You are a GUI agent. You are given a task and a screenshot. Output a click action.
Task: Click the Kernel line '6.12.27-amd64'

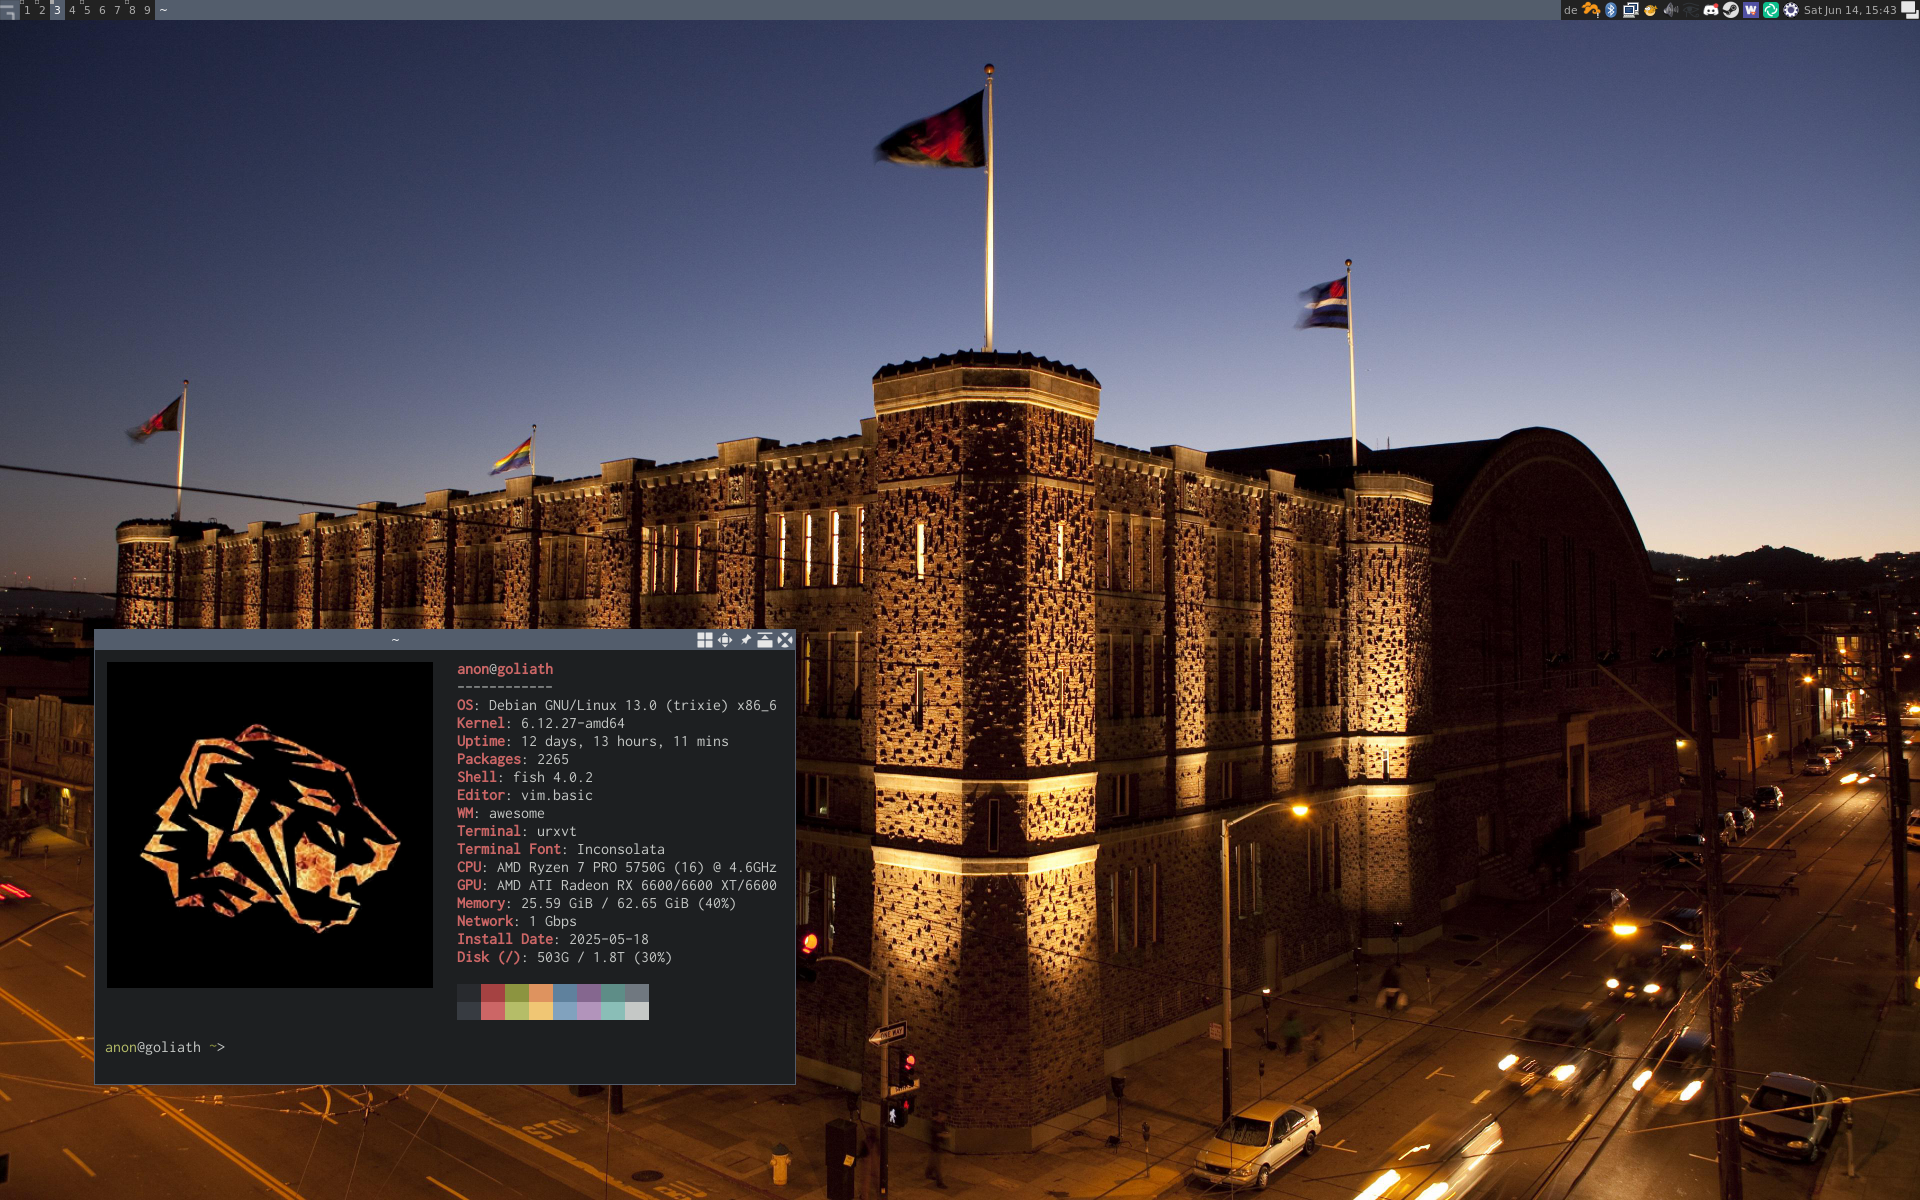(x=541, y=723)
